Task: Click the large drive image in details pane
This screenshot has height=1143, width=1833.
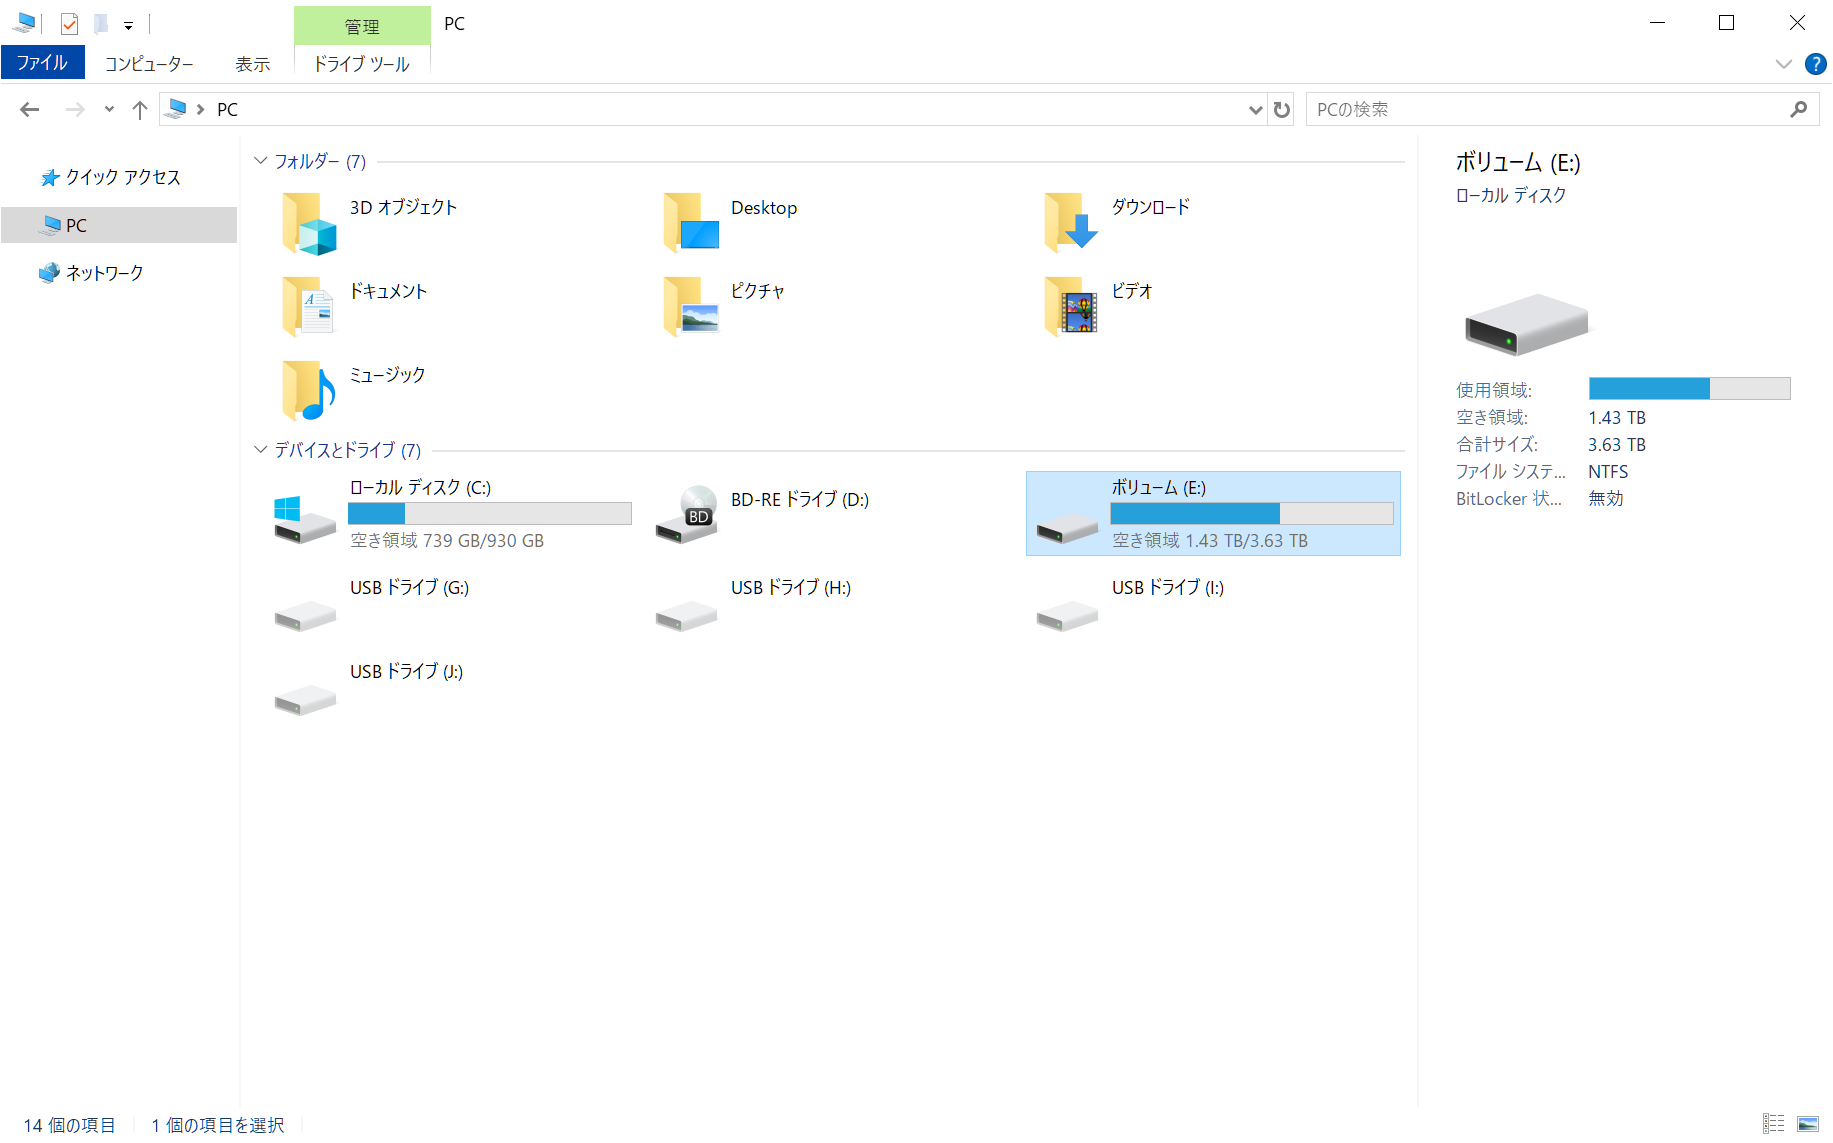Action: pyautogui.click(x=1526, y=324)
